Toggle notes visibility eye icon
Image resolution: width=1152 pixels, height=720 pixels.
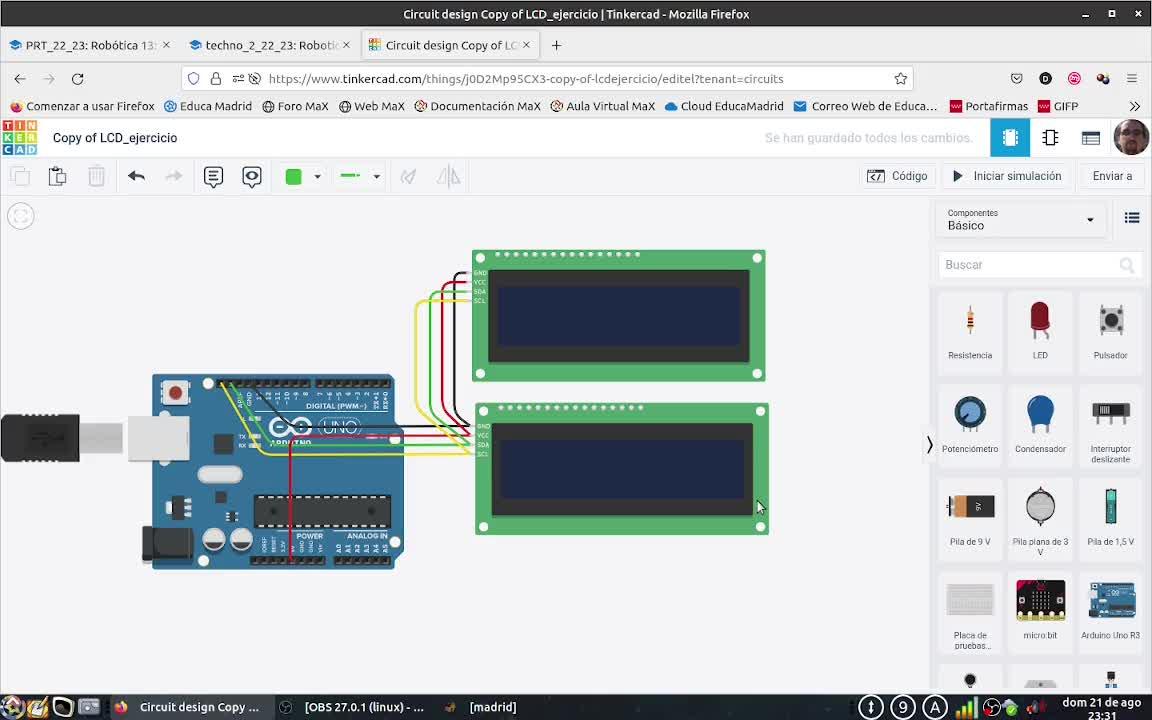click(252, 176)
